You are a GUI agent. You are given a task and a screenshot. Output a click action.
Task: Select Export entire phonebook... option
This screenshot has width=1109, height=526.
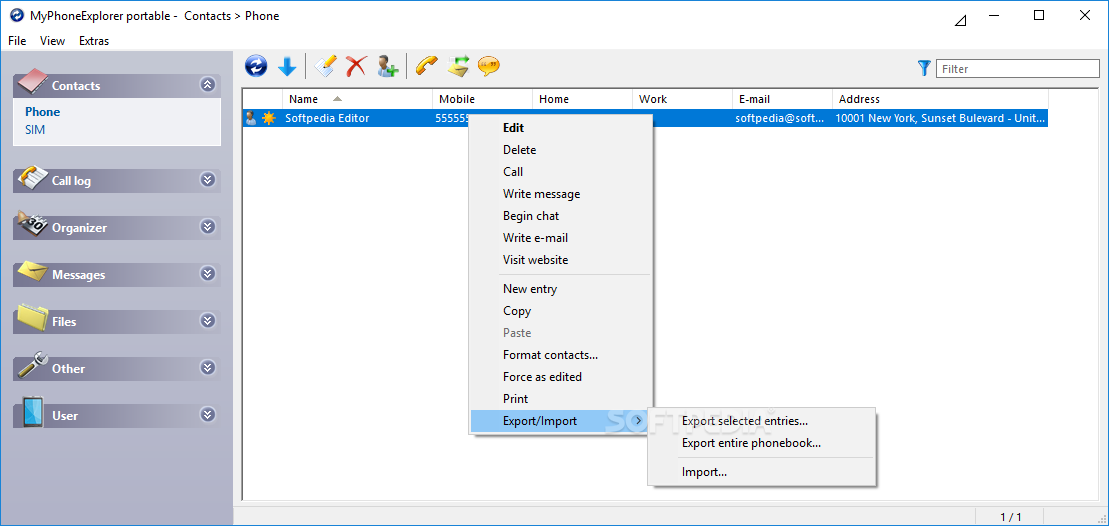pyautogui.click(x=762, y=443)
